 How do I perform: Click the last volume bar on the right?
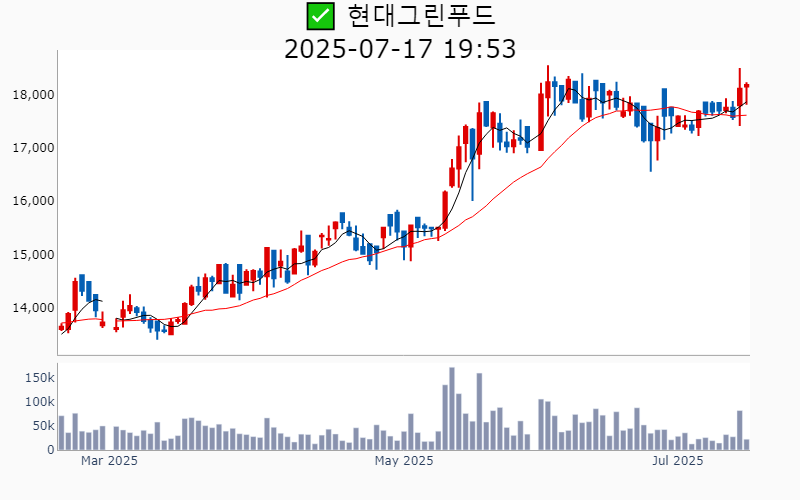click(x=746, y=445)
